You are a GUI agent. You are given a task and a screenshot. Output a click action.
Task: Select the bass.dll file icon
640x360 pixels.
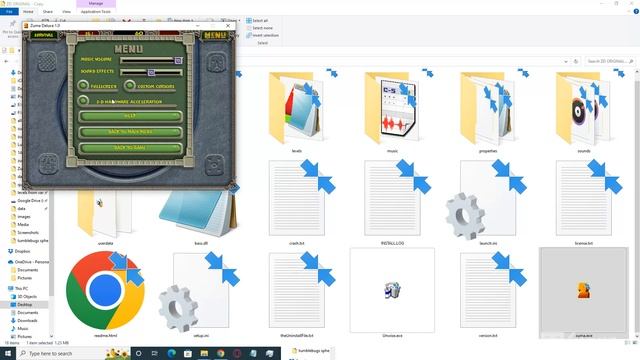(199, 212)
